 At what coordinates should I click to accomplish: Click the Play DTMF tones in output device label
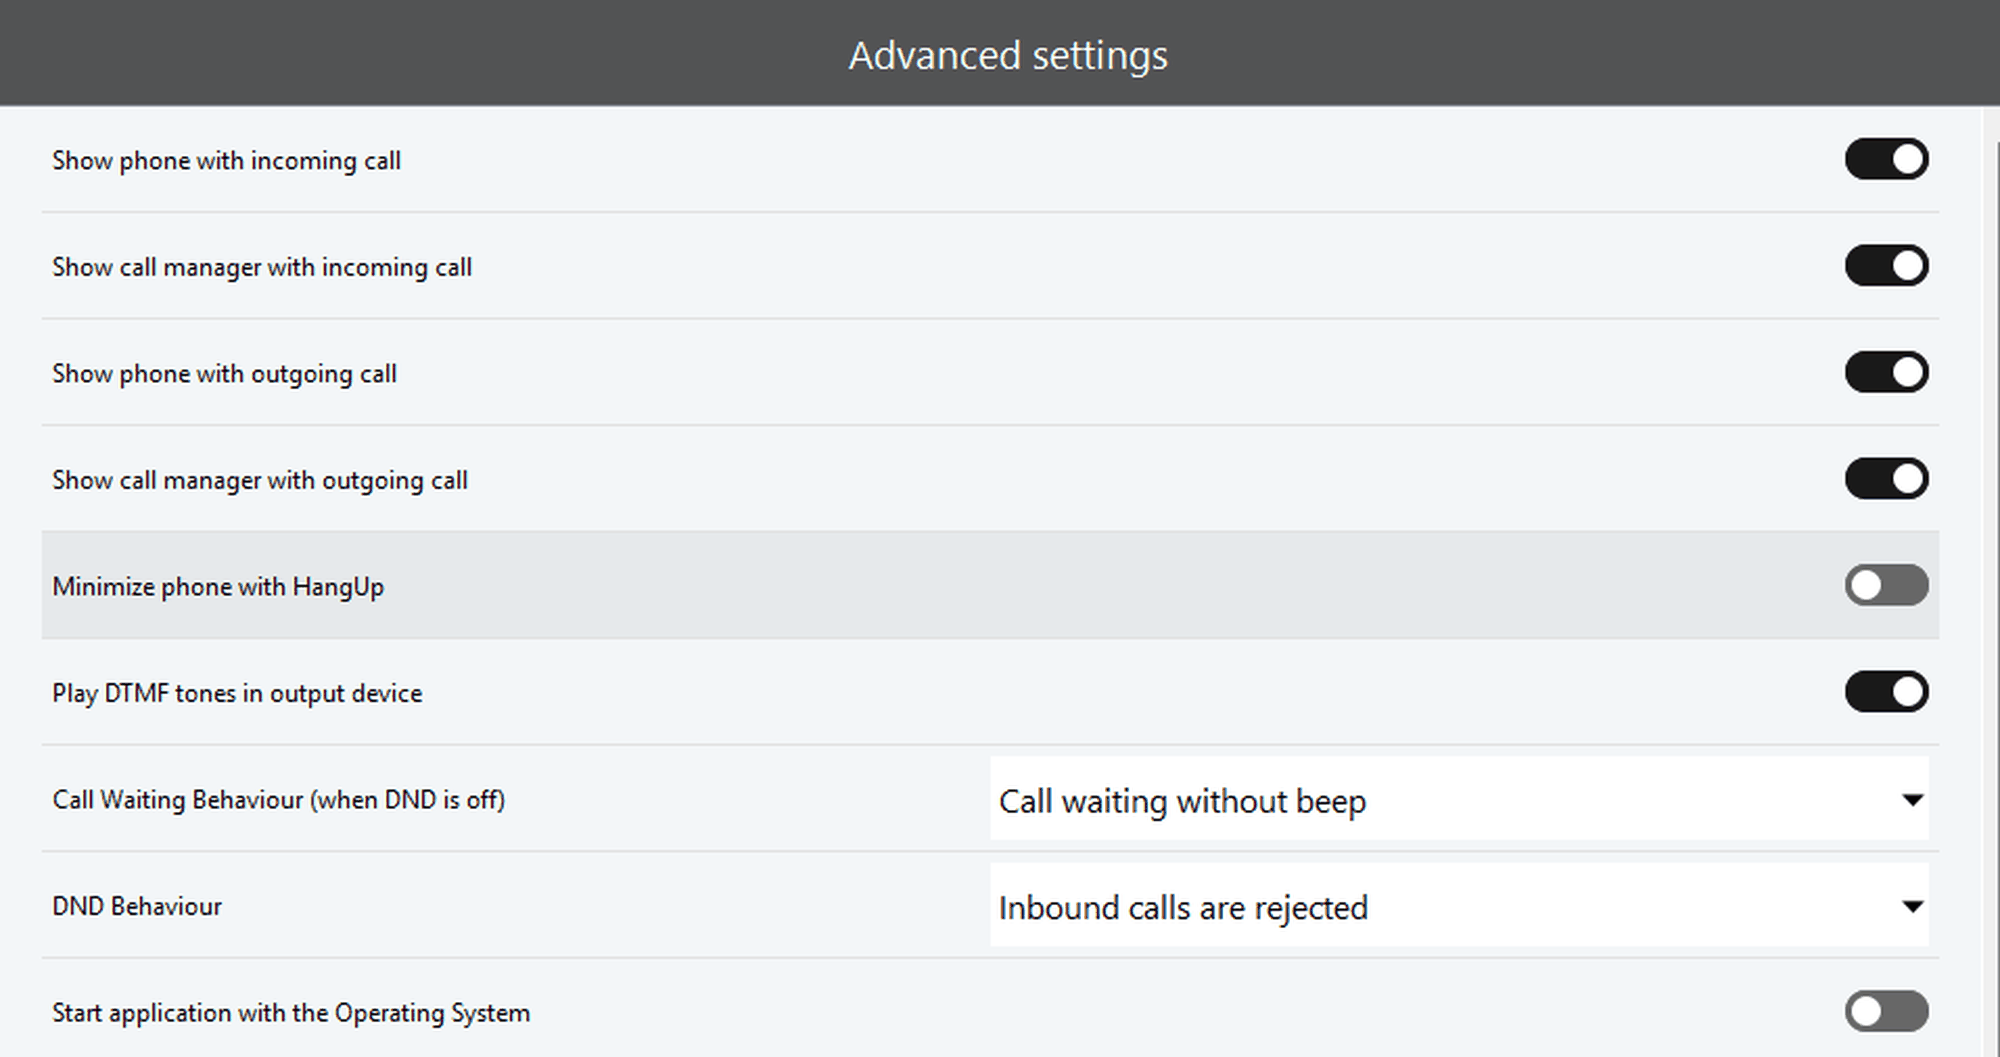pyautogui.click(x=237, y=693)
